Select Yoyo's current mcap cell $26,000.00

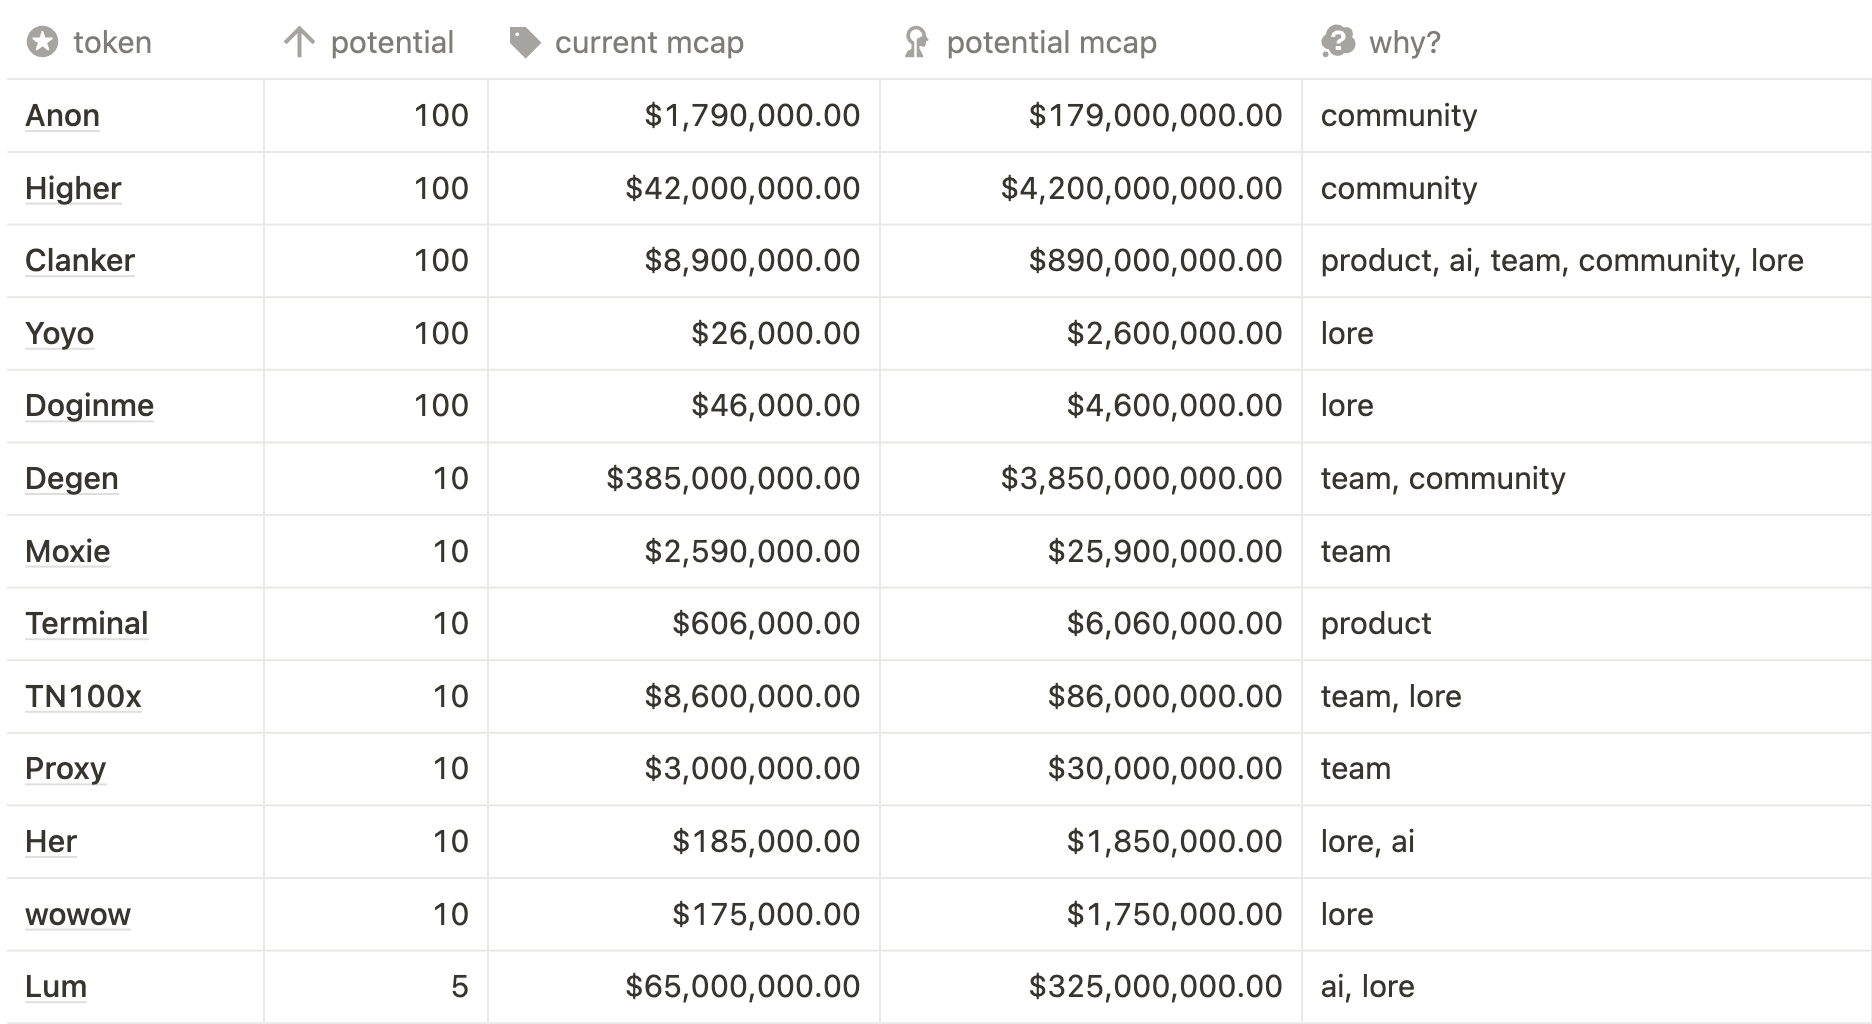coord(775,334)
